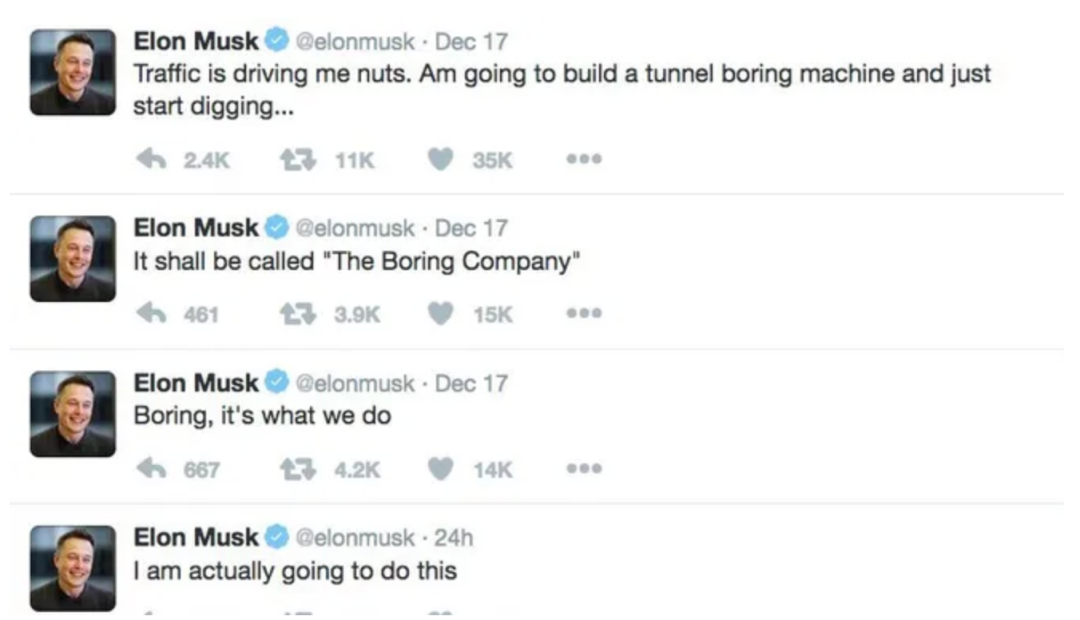Open Elon Musk name on first tweet

pos(196,42)
